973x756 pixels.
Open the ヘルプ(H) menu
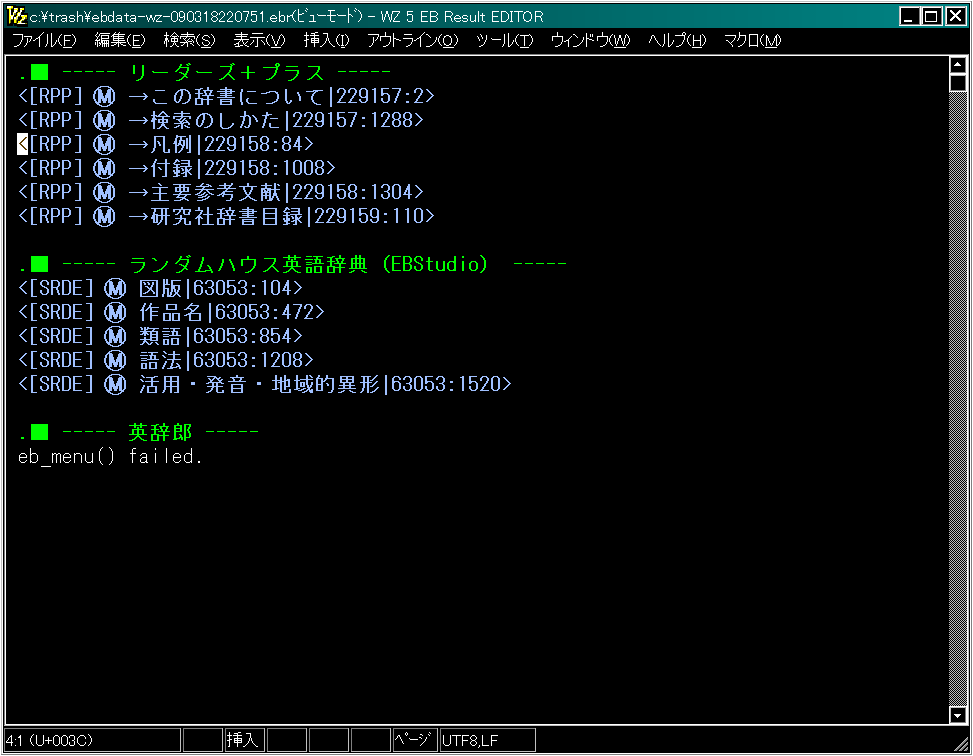(x=677, y=40)
